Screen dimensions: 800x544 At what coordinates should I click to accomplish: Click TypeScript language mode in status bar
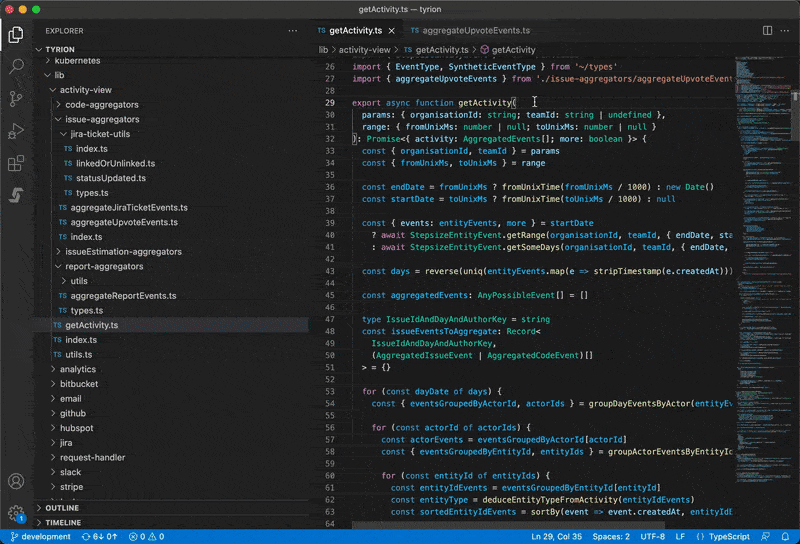[729, 536]
